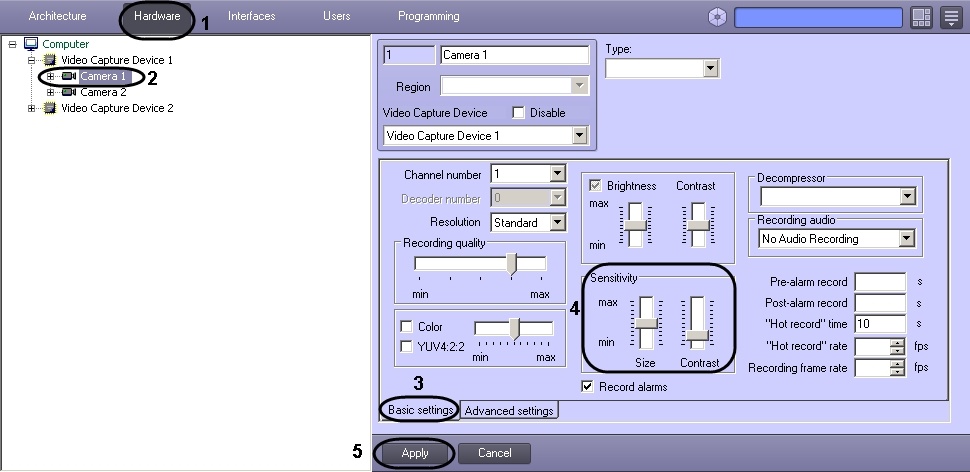Click the camera name field Camera 1
The width and height of the screenshot is (970, 472).
coord(515,55)
